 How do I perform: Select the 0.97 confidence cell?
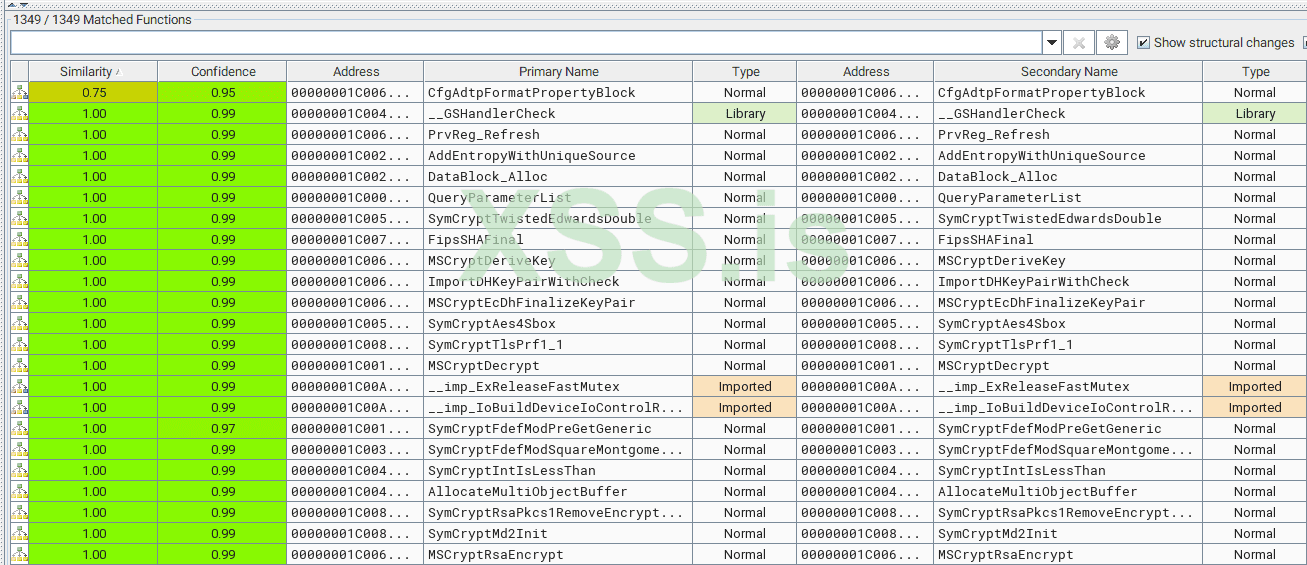222,429
